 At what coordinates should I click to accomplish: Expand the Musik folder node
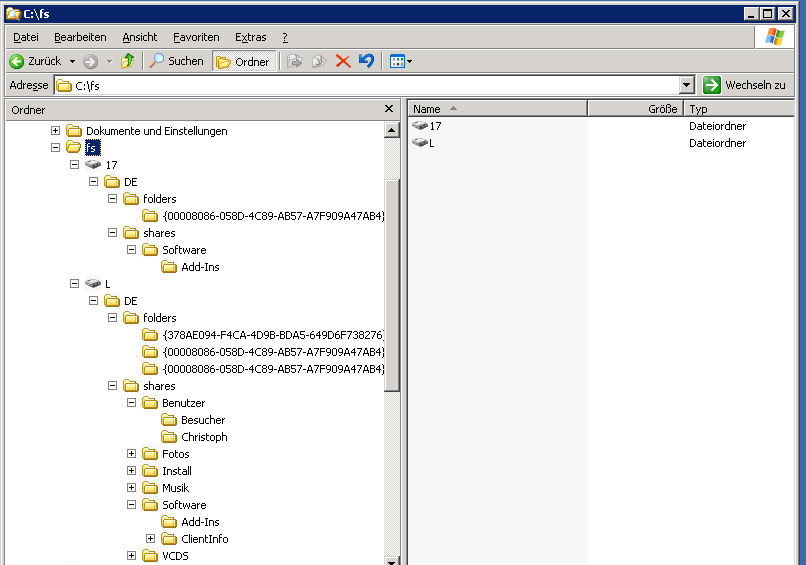(x=132, y=487)
